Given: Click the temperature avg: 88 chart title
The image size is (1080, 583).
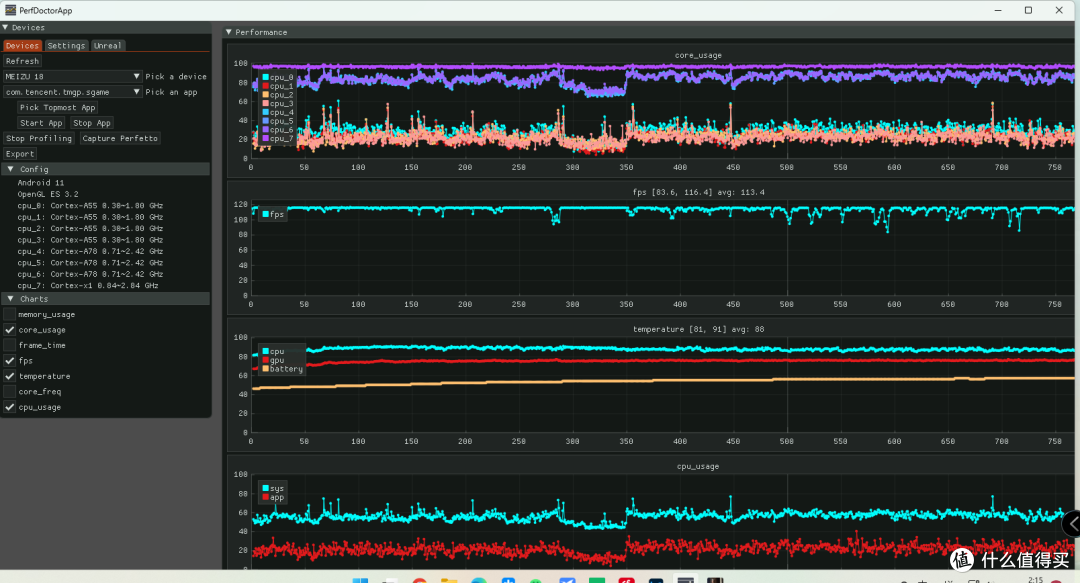Looking at the screenshot, I should point(698,329).
